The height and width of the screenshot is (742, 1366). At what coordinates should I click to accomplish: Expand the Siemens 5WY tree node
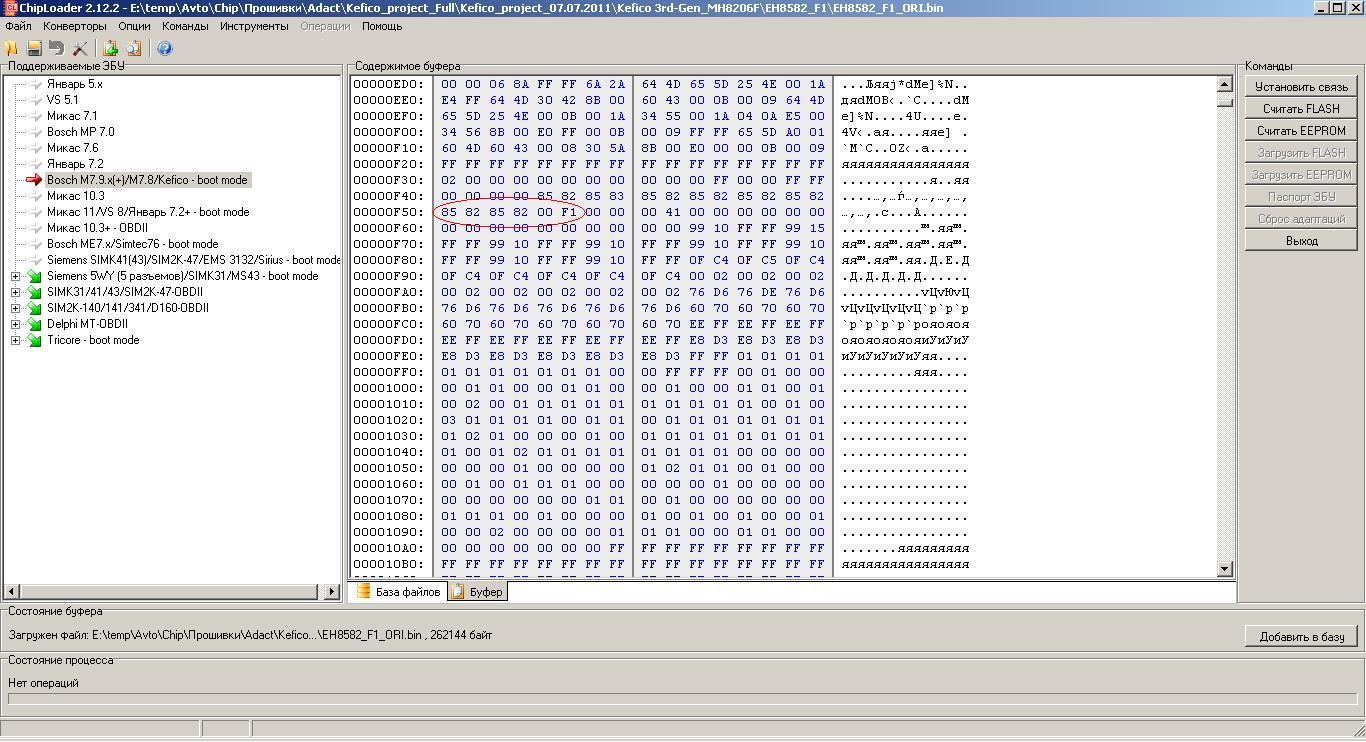[x=16, y=276]
